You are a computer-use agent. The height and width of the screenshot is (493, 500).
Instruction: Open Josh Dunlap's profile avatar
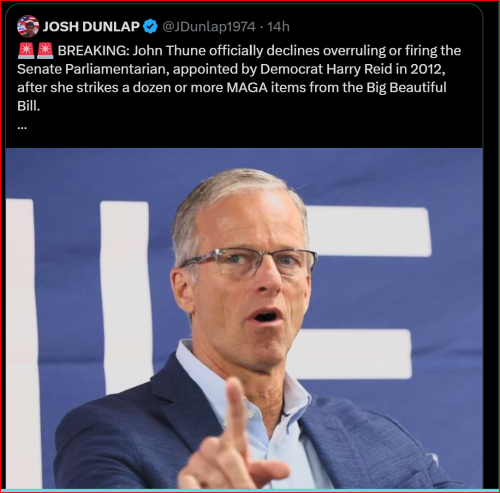pyautogui.click(x=28, y=26)
